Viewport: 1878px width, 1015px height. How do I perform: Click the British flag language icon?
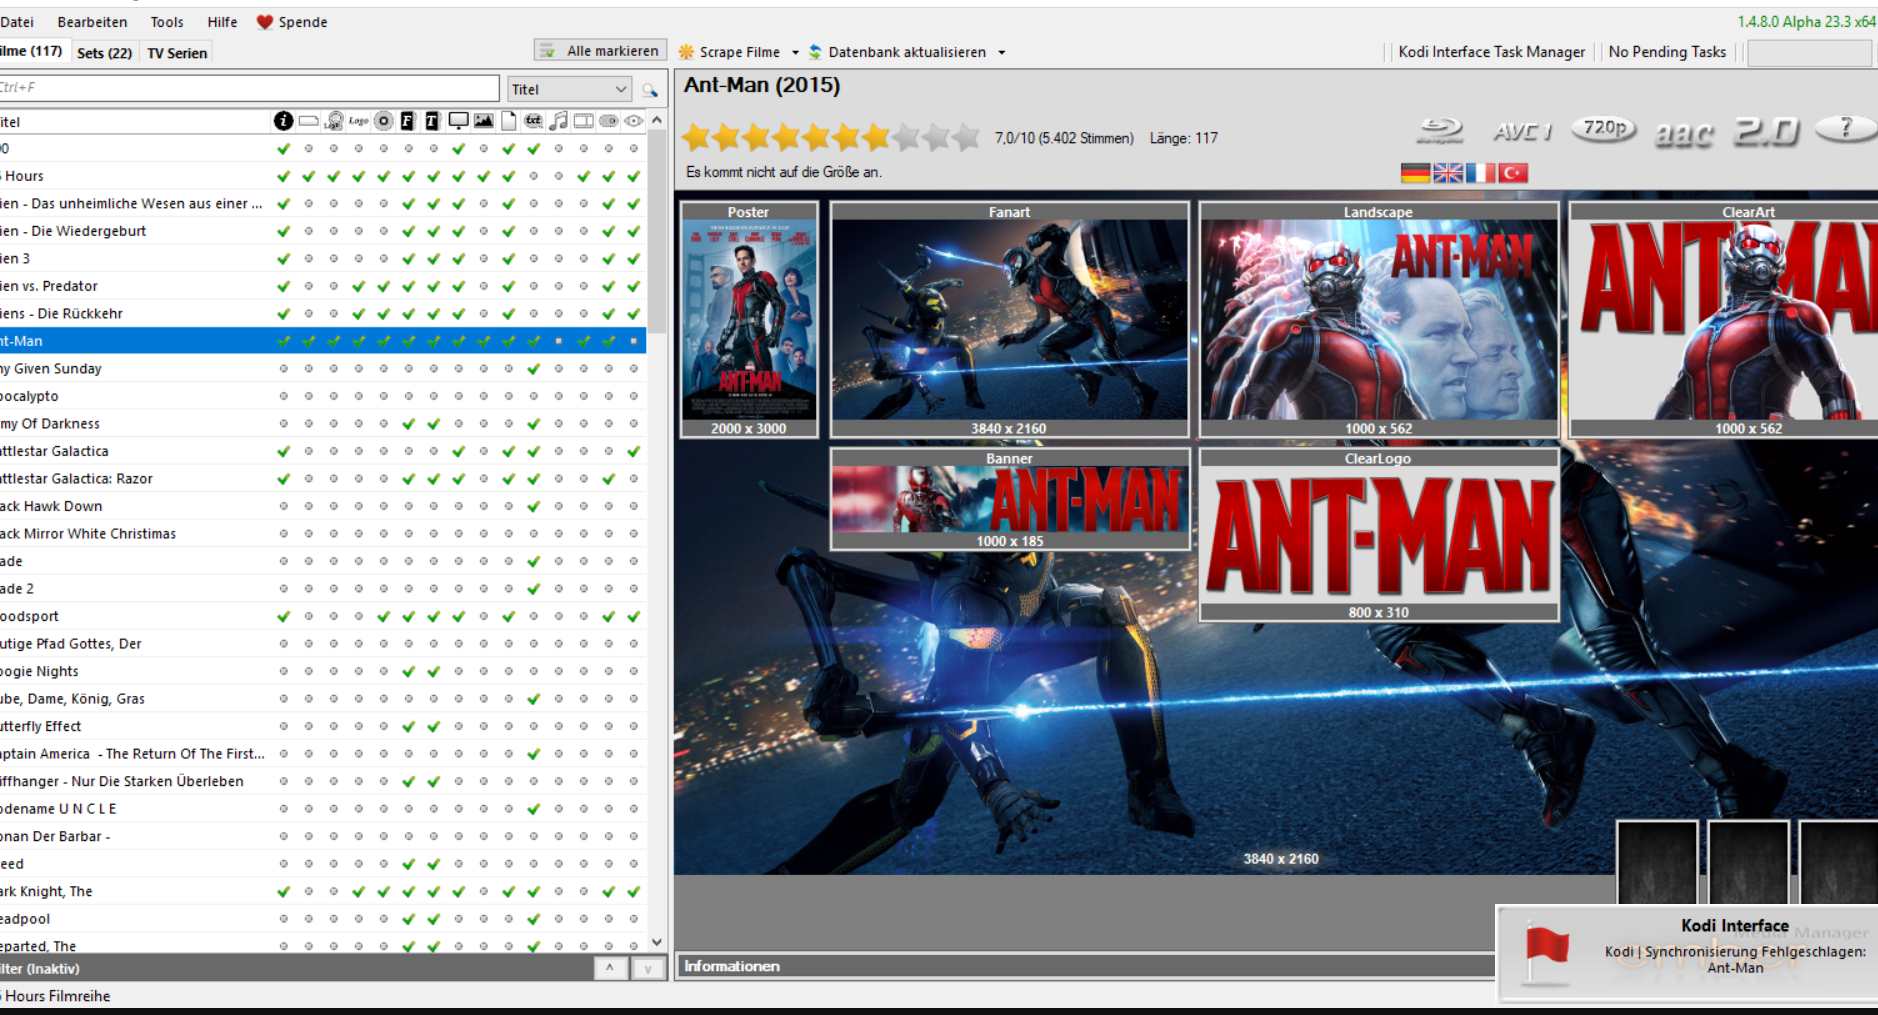(x=1448, y=173)
